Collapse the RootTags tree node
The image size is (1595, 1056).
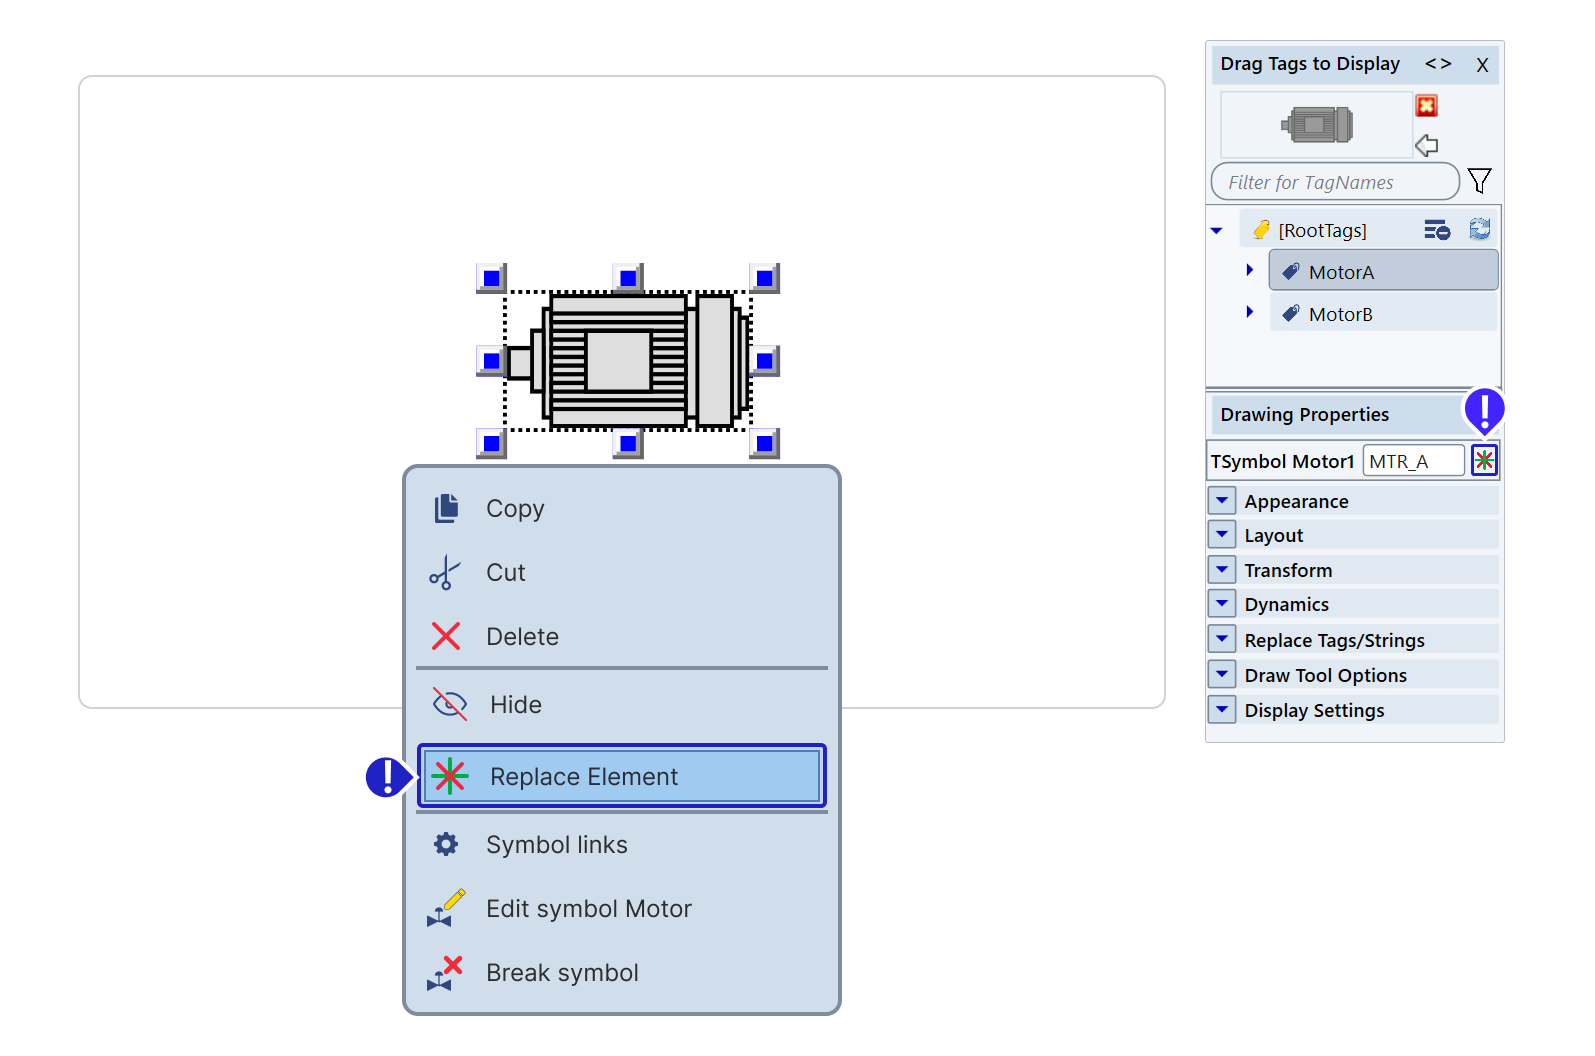pyautogui.click(x=1217, y=231)
